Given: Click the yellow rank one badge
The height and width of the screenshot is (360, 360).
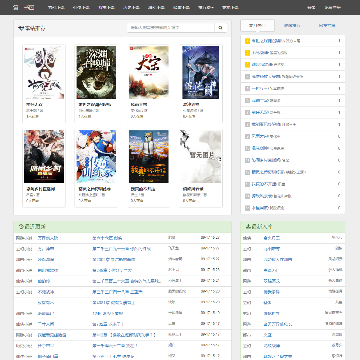Looking at the screenshot, I should 247,41.
